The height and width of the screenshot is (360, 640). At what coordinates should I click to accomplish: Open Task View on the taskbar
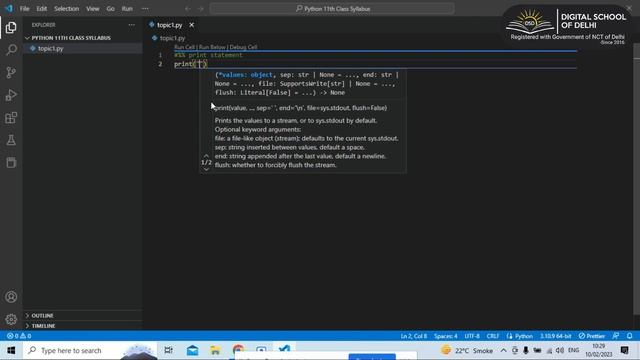point(168,351)
